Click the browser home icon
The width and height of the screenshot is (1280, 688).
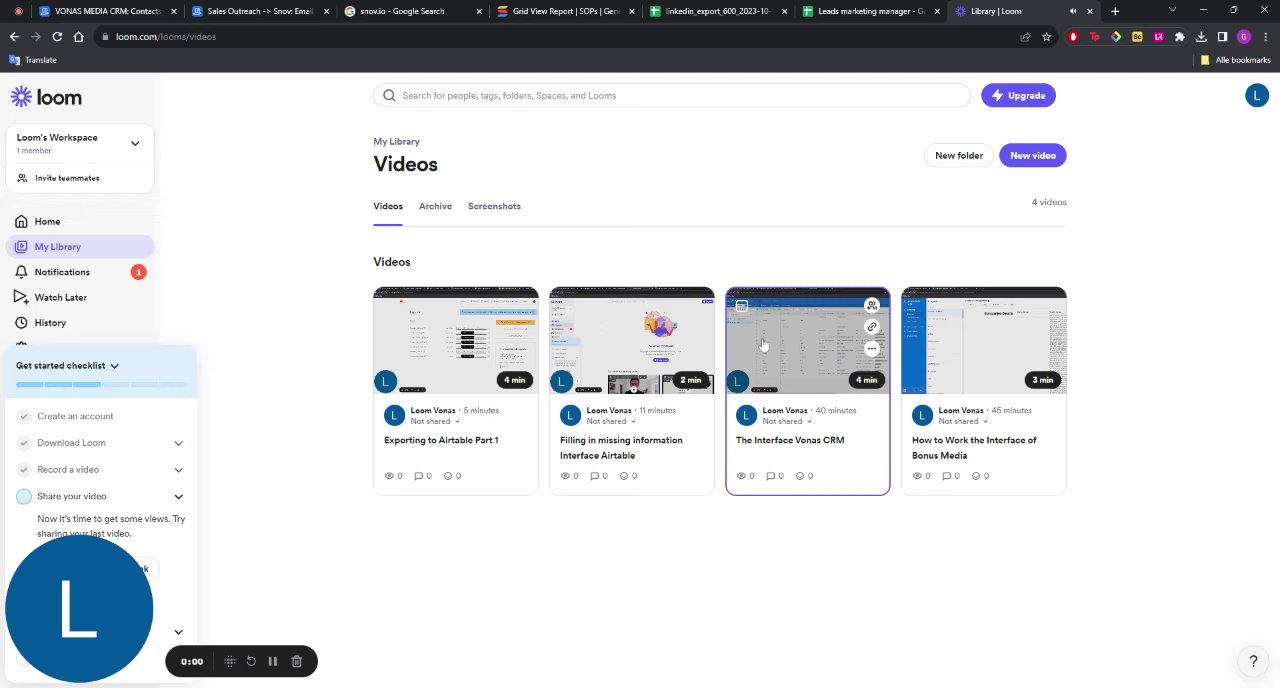coord(78,37)
